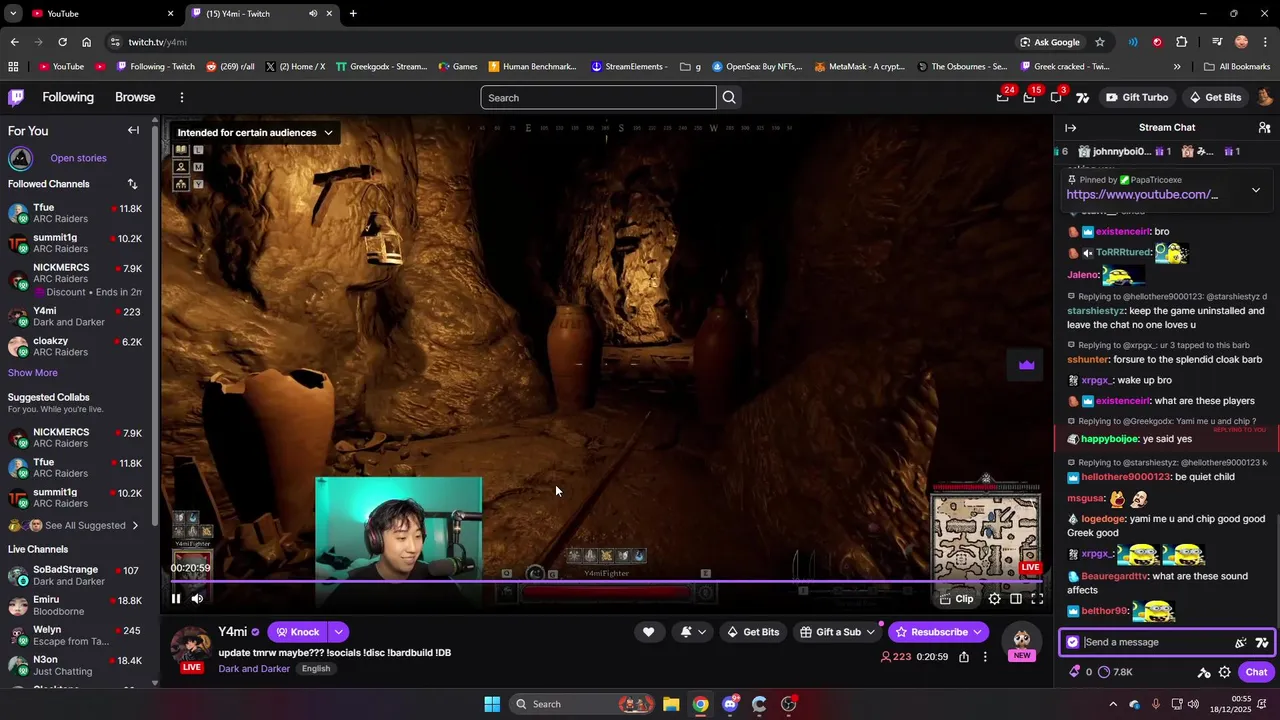Open the three-dot more menu beside Browse
1280x720 pixels.
[x=181, y=97]
